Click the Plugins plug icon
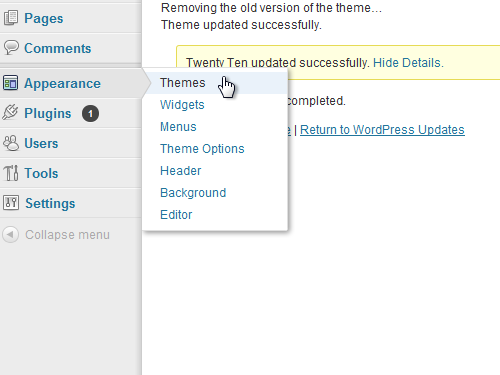The height and width of the screenshot is (375, 500). (x=10, y=112)
